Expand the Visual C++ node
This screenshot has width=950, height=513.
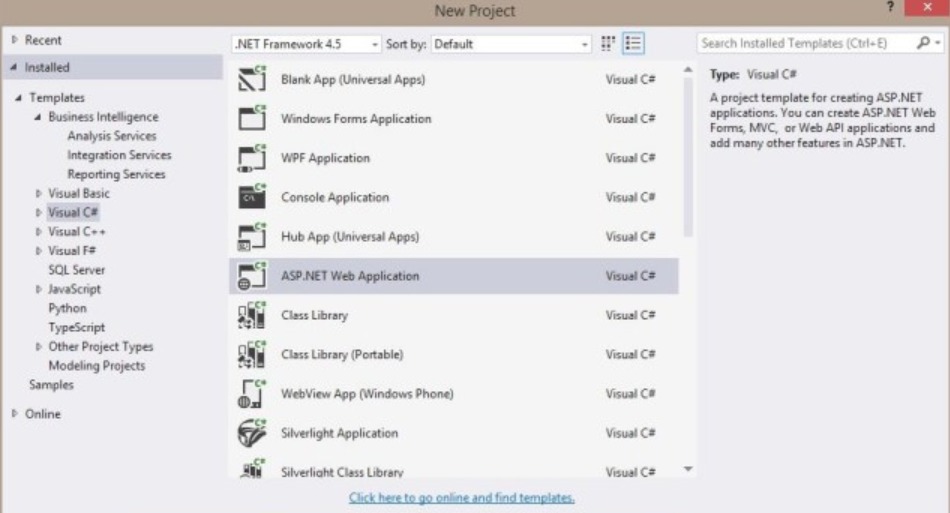click(38, 232)
